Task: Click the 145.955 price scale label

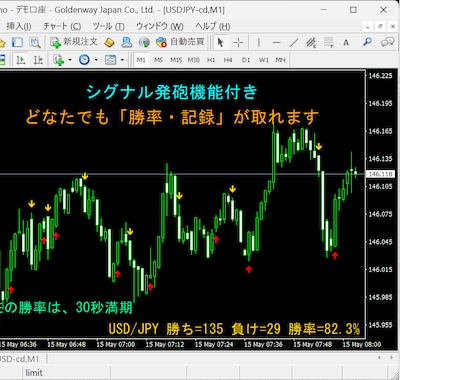Action: point(380,325)
